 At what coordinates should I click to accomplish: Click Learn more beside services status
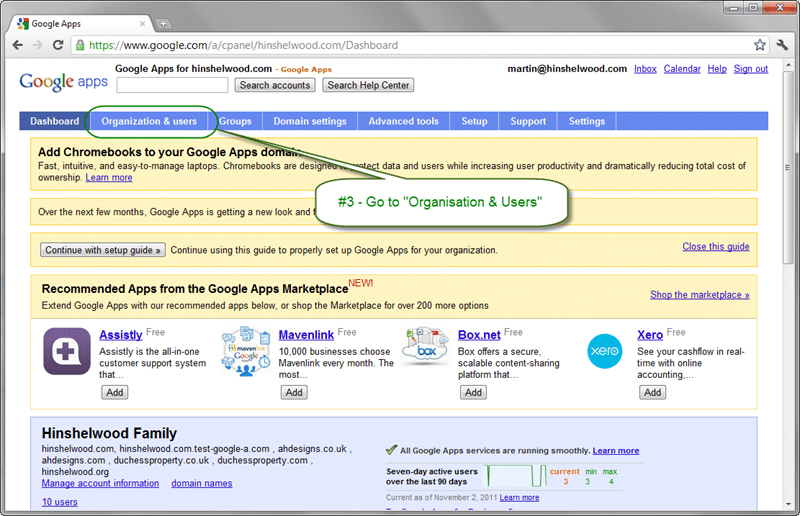coord(616,451)
